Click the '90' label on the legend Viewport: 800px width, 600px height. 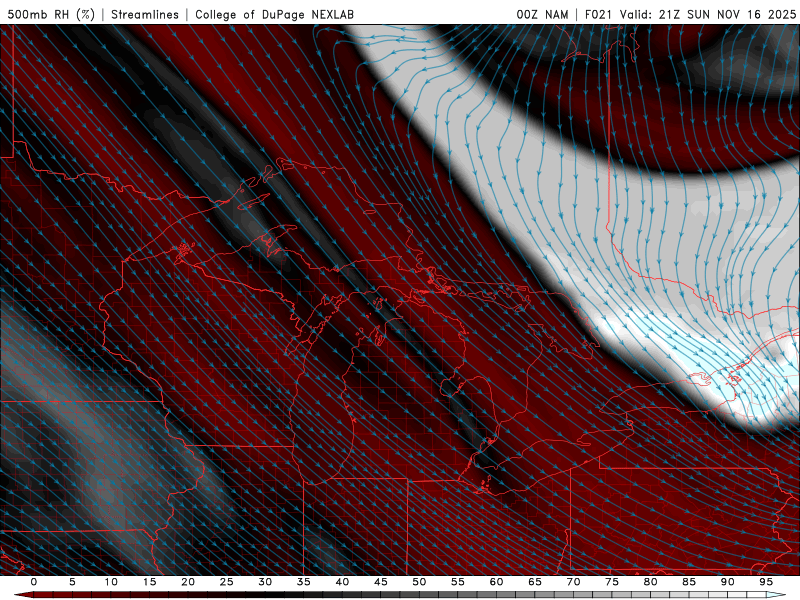click(728, 582)
